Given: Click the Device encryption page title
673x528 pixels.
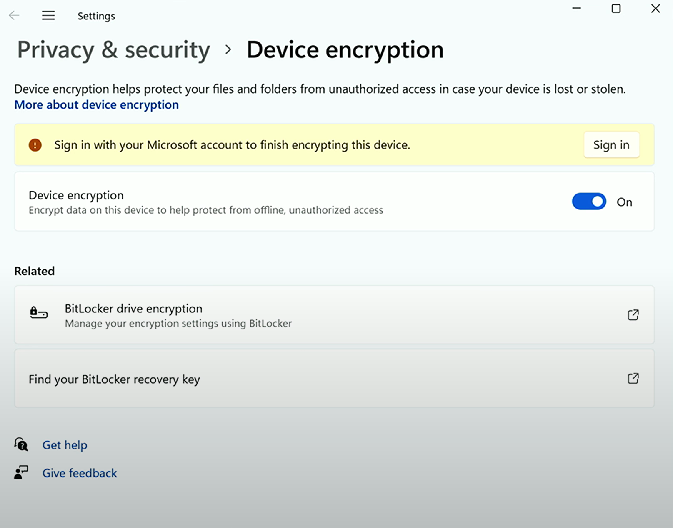Looking at the screenshot, I should click(x=345, y=50).
